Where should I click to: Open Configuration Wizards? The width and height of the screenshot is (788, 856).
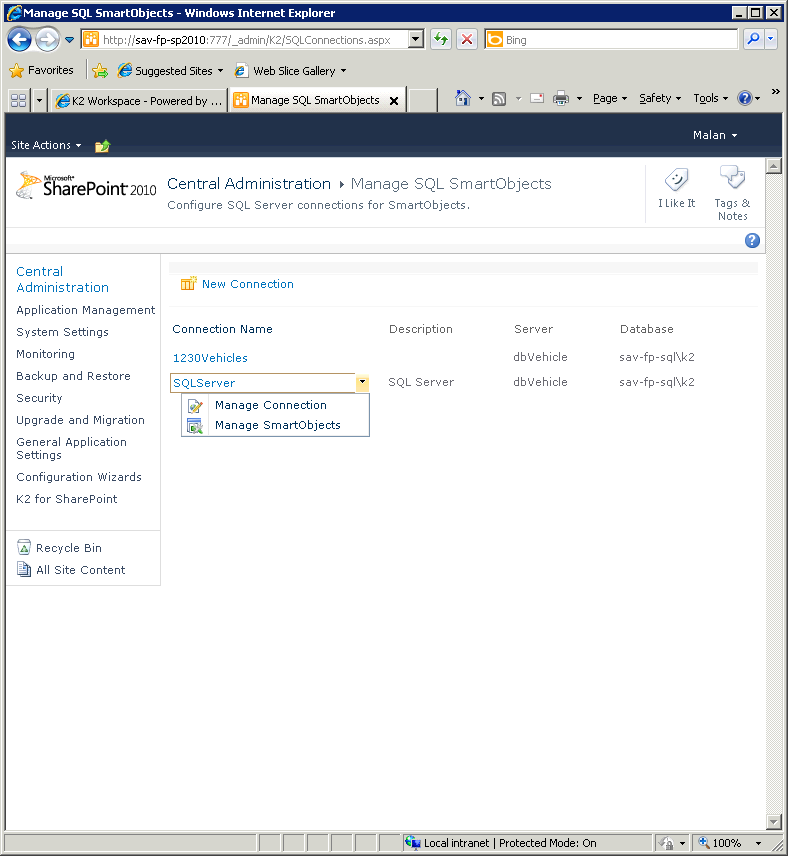[x=79, y=477]
